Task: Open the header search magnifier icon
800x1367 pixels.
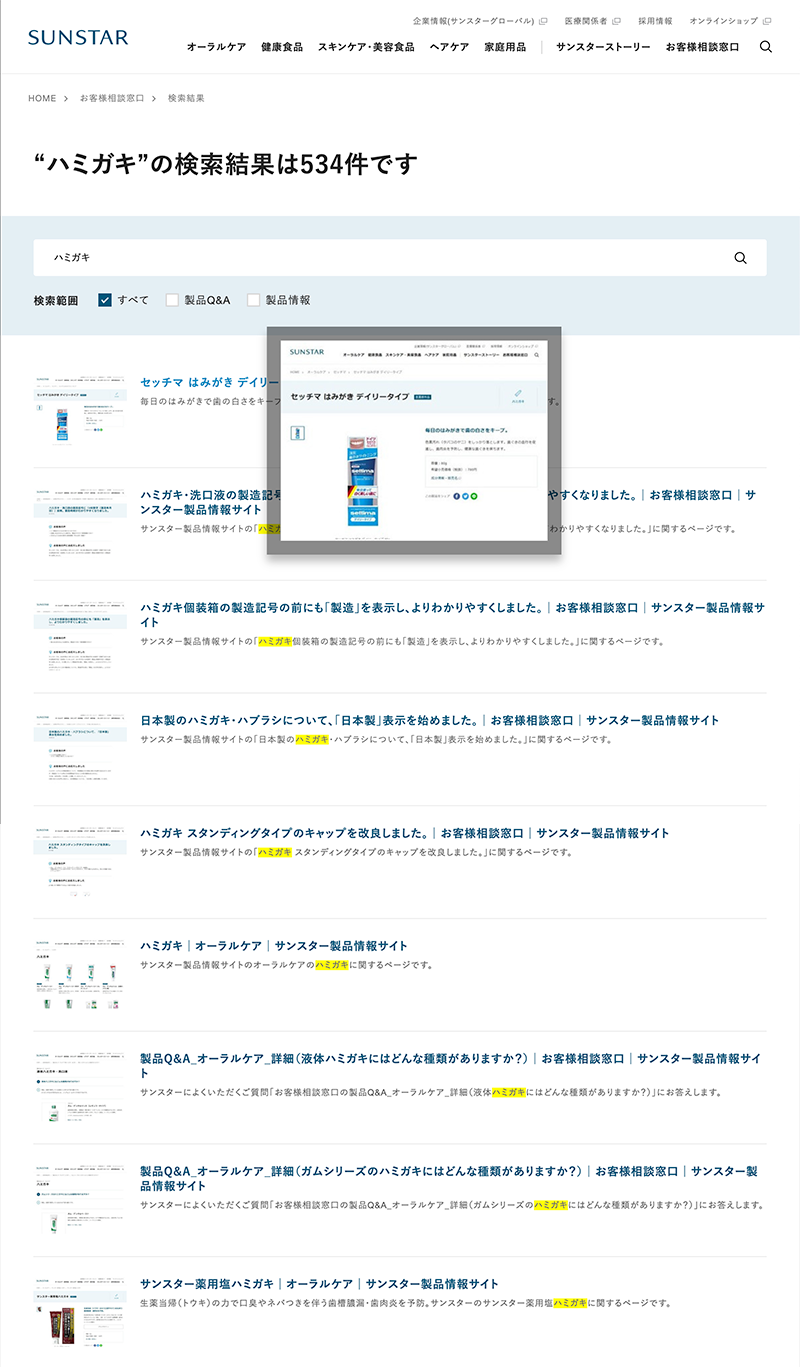Action: point(766,46)
